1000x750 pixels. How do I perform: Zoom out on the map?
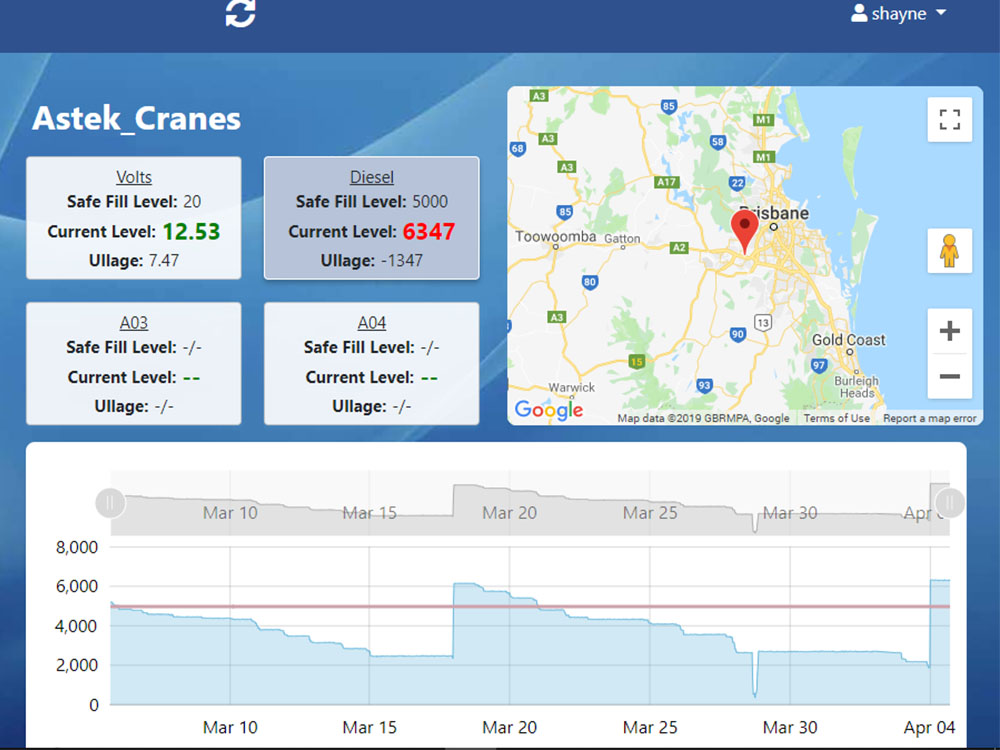pyautogui.click(x=949, y=377)
